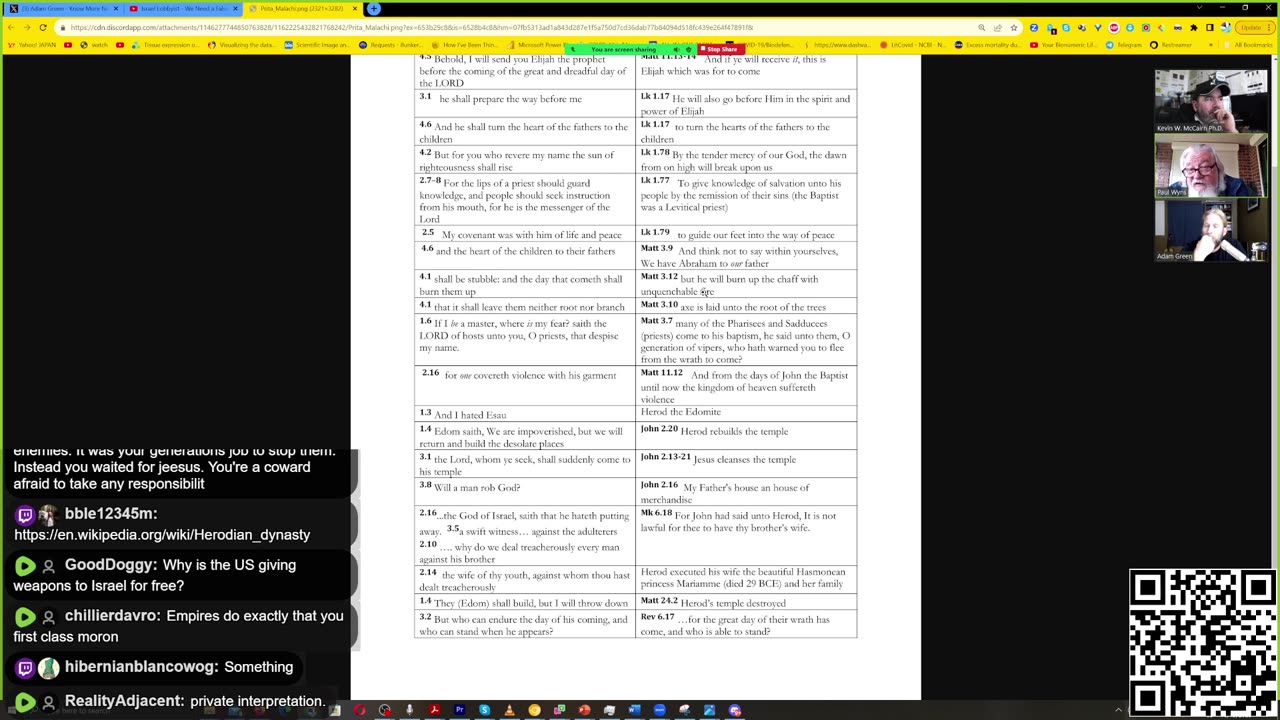Screen dimensions: 1280x720
Task: Open the Telegram bookmark
Action: pos(1124,45)
